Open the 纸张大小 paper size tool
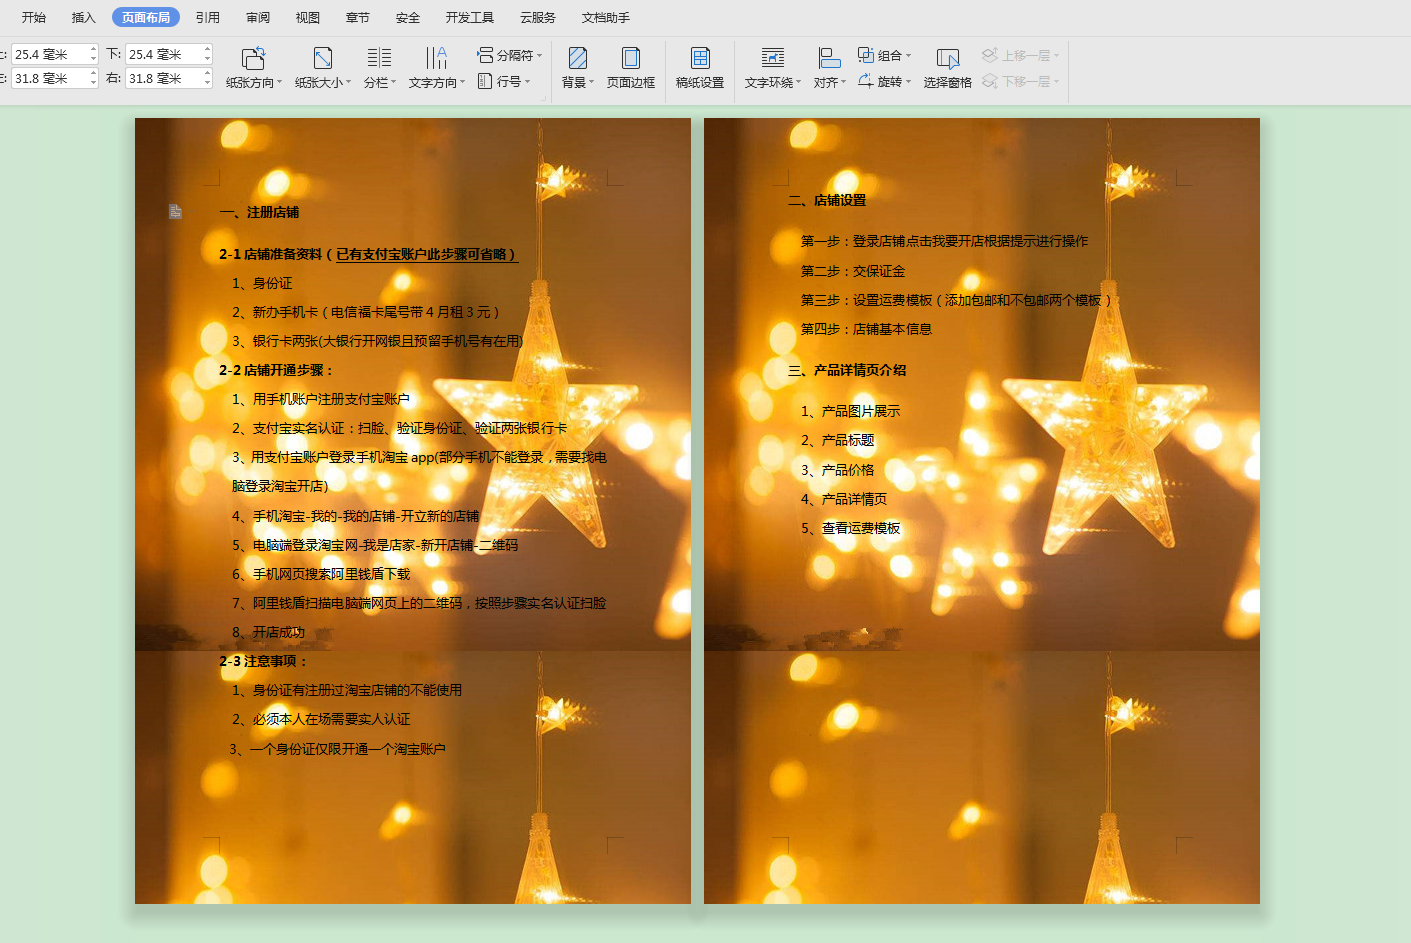 [x=323, y=67]
